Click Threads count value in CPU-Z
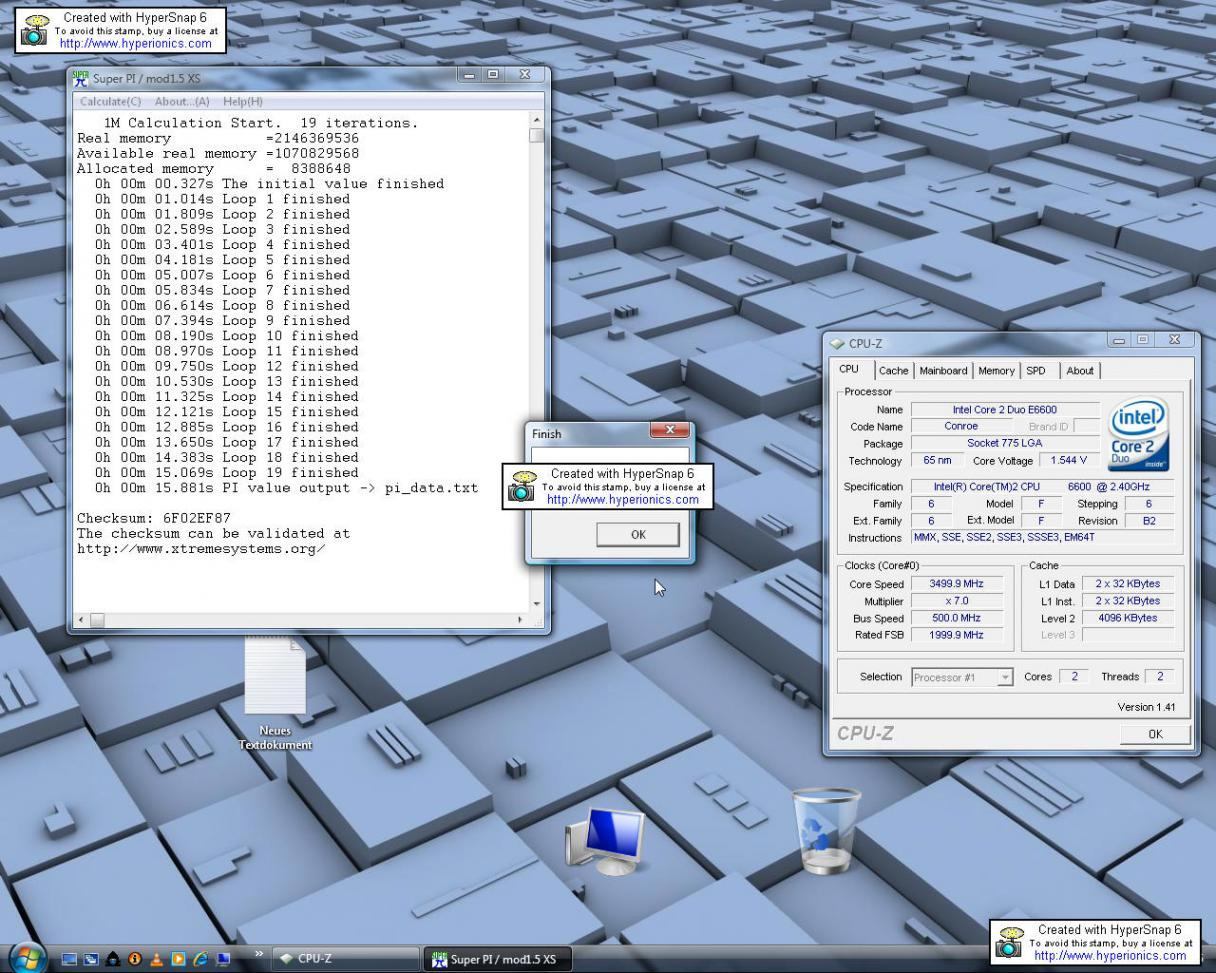The image size is (1216, 973). pos(1160,677)
